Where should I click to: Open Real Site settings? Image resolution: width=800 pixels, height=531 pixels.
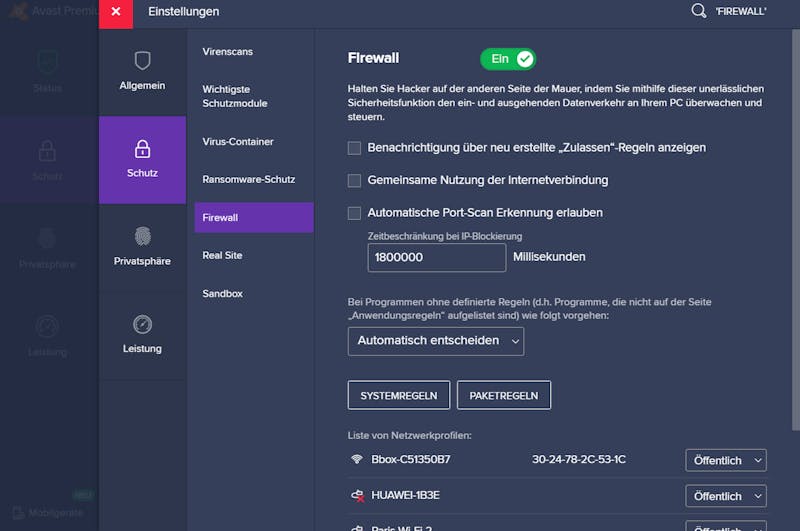point(222,255)
